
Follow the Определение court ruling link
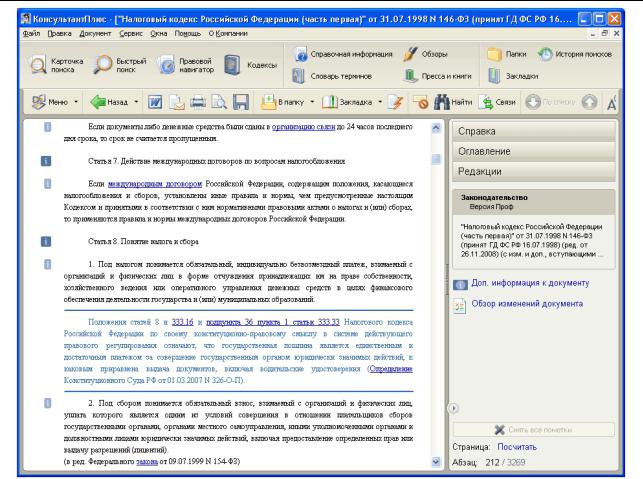(391, 369)
